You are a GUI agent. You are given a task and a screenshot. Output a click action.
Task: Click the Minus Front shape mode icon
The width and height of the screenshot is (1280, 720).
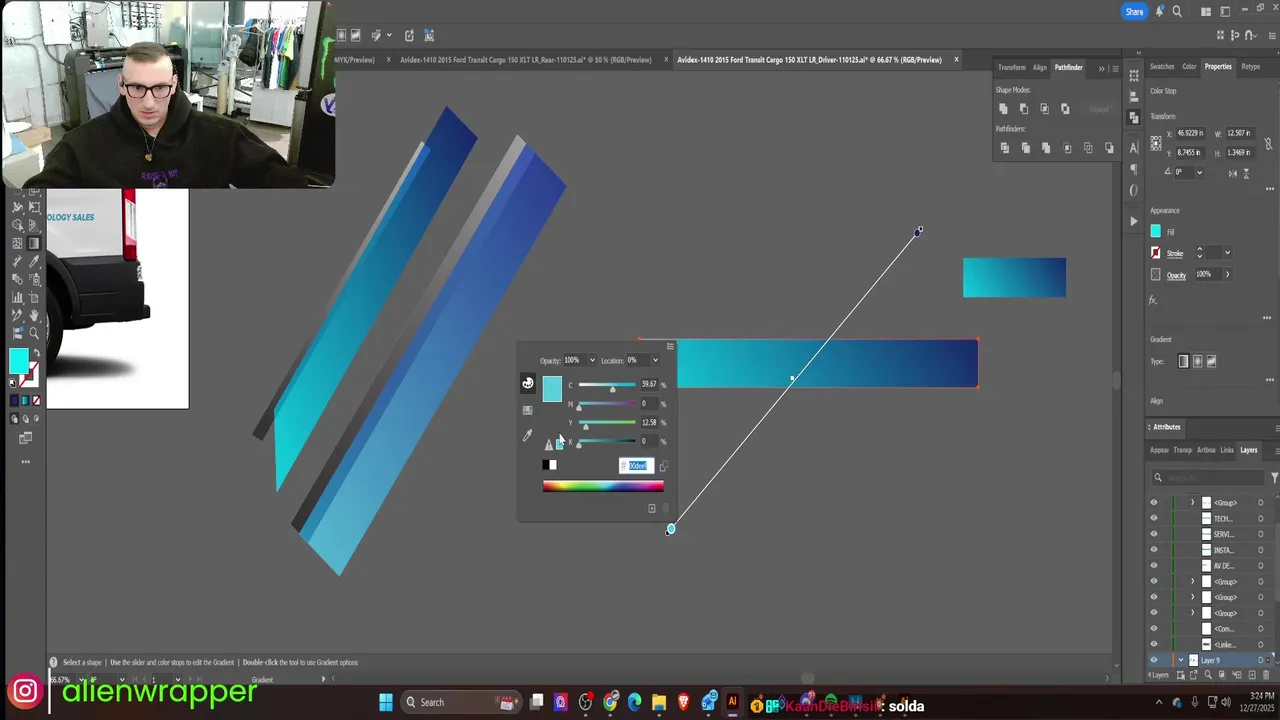(x=1024, y=108)
